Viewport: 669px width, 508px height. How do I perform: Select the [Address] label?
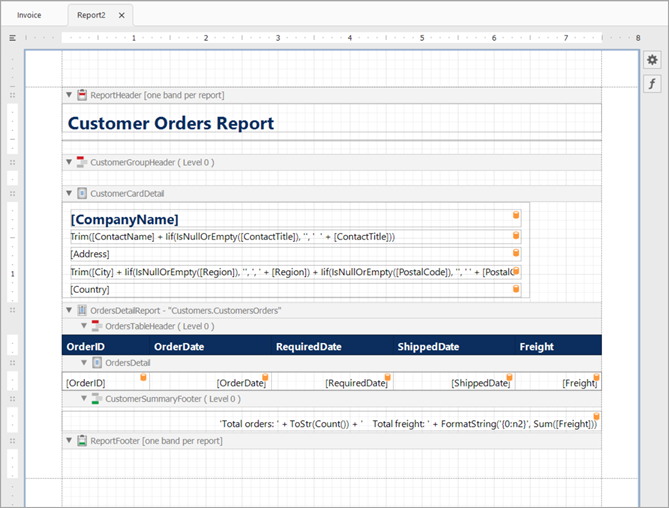pyautogui.click(x=295, y=254)
